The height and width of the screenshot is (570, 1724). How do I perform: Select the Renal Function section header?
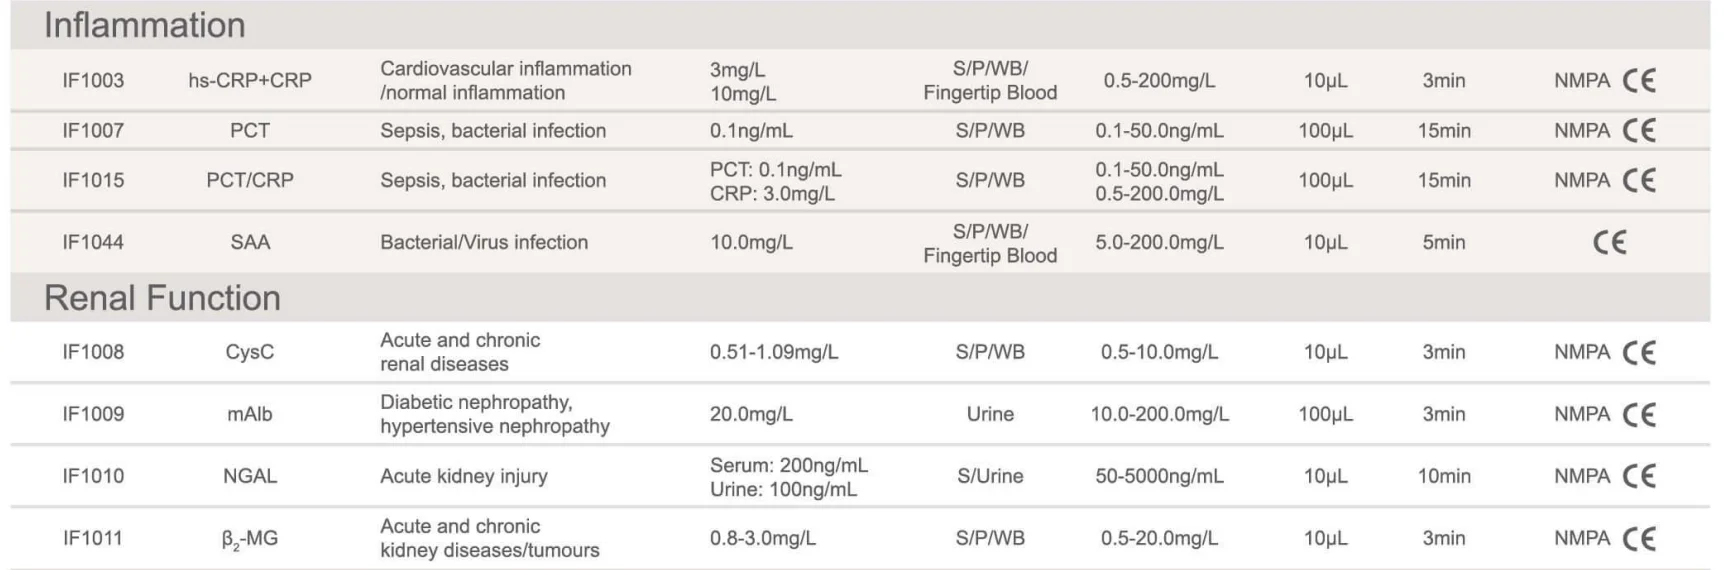pos(162,298)
